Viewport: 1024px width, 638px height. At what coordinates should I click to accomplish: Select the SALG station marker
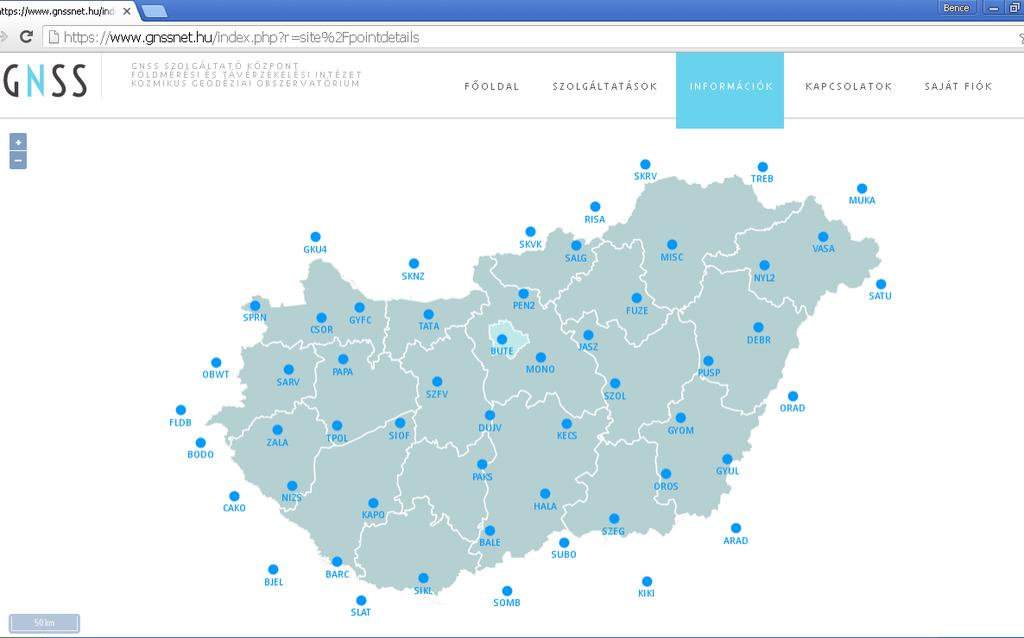pyautogui.click(x=576, y=246)
